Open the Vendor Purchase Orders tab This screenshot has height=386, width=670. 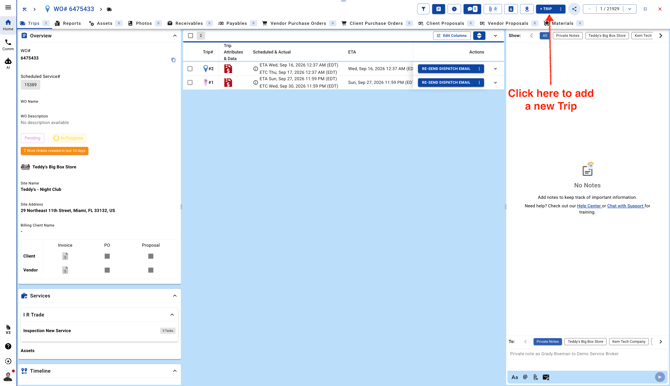[x=298, y=24]
